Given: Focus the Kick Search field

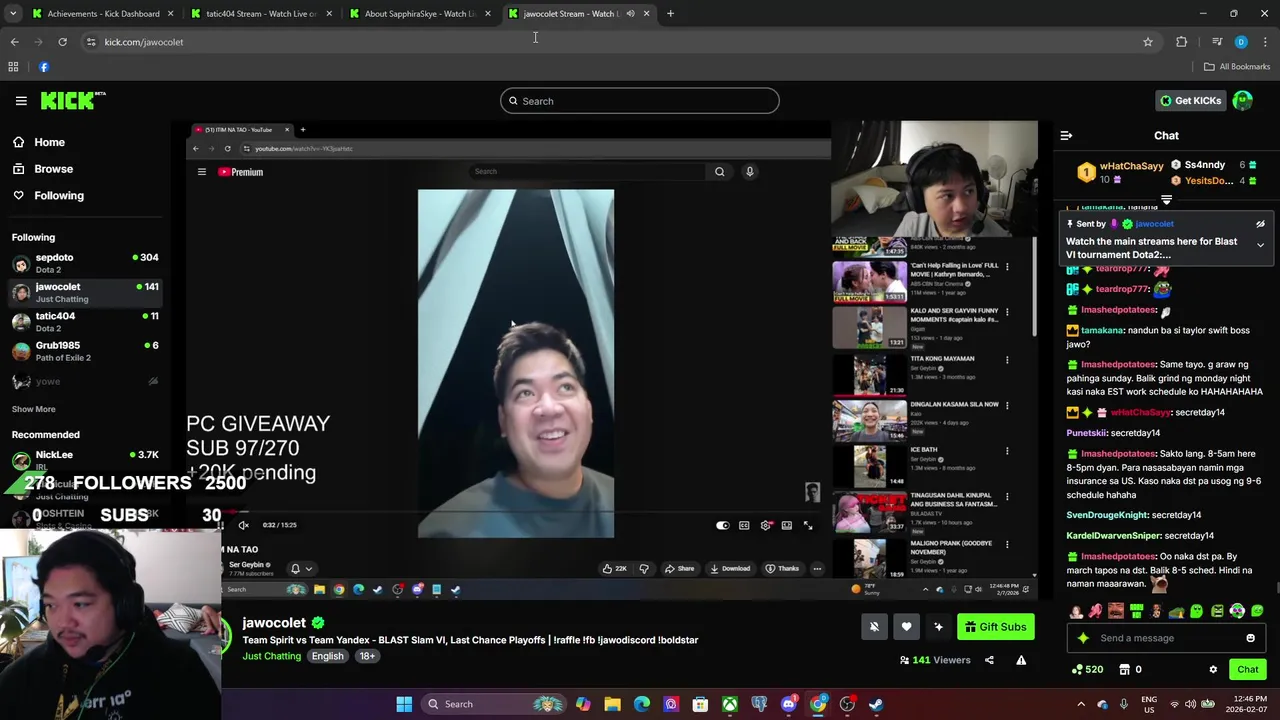Looking at the screenshot, I should coord(640,101).
